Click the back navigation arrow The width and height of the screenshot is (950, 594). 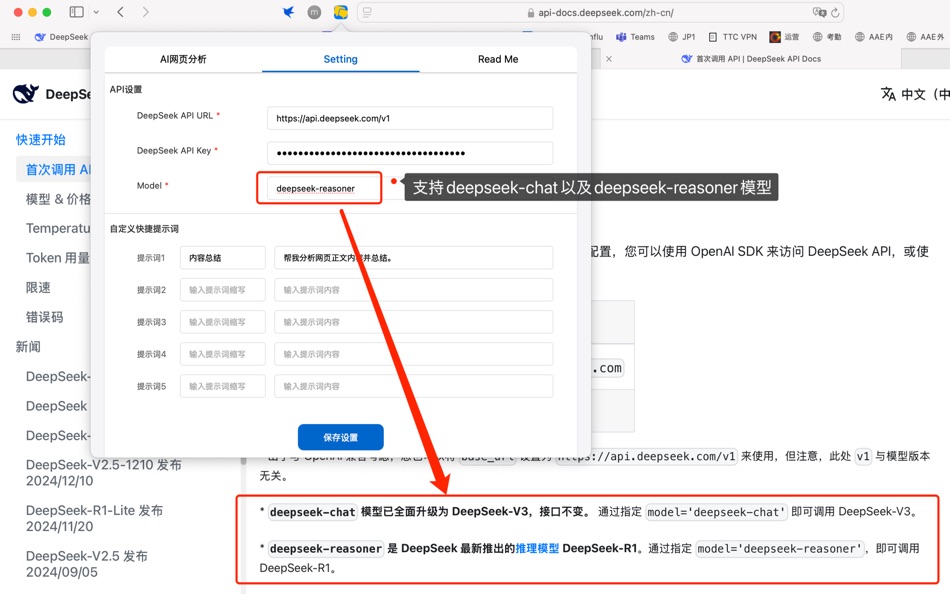120,12
